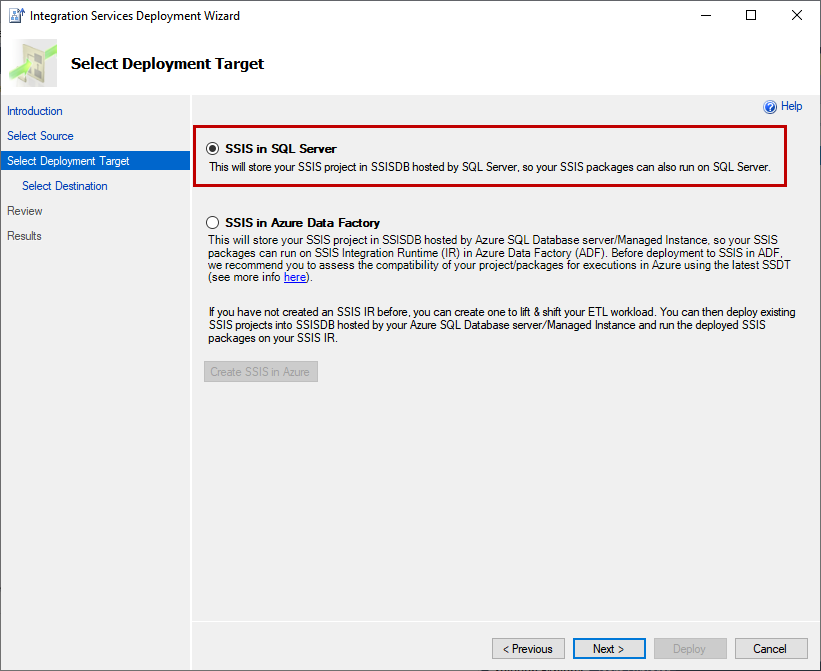The image size is (821, 671).
Task: Click the disabled Deploy button
Action: pos(690,648)
